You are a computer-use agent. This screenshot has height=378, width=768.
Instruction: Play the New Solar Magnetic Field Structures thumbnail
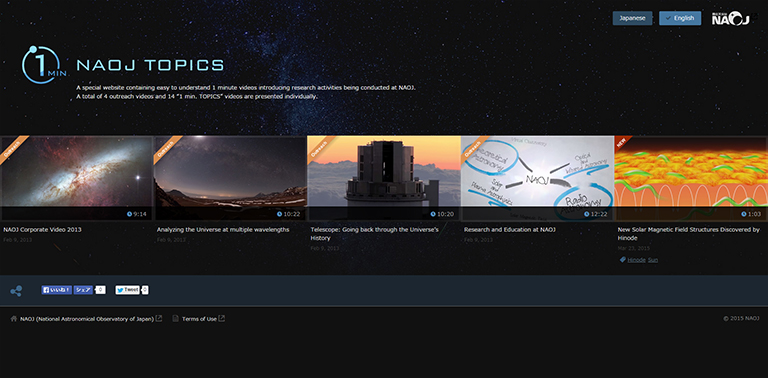pos(691,178)
